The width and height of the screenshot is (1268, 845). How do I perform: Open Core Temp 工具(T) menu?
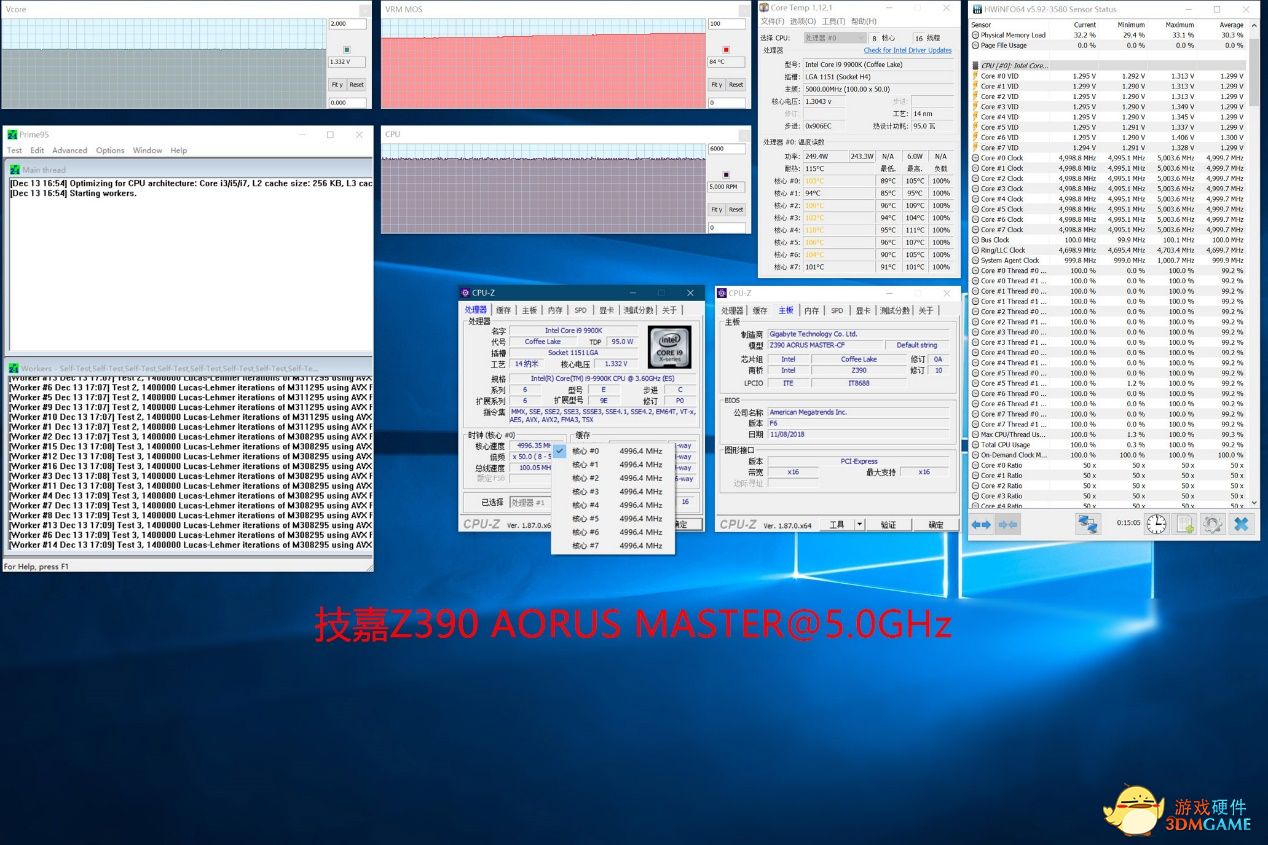834,21
